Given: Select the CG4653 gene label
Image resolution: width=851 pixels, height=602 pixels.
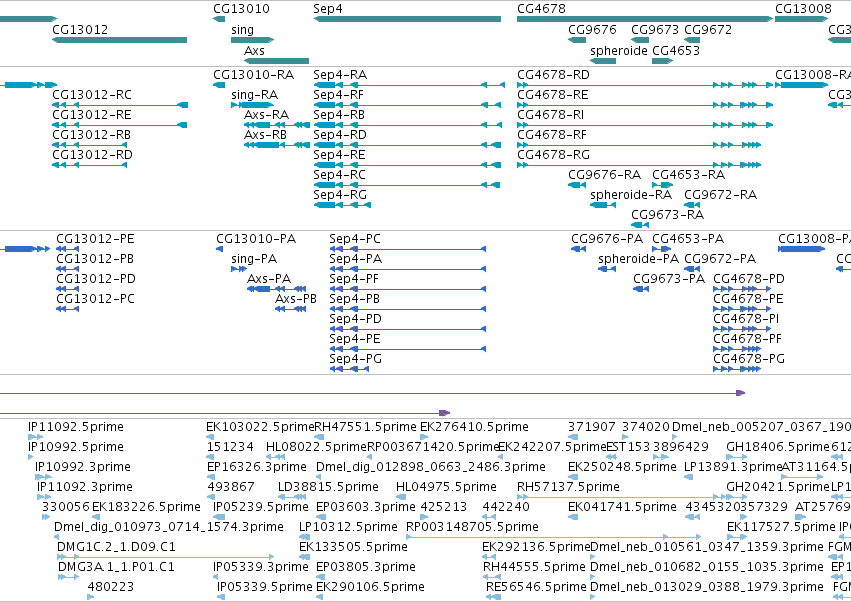Looking at the screenshot, I should pyautogui.click(x=676, y=50).
